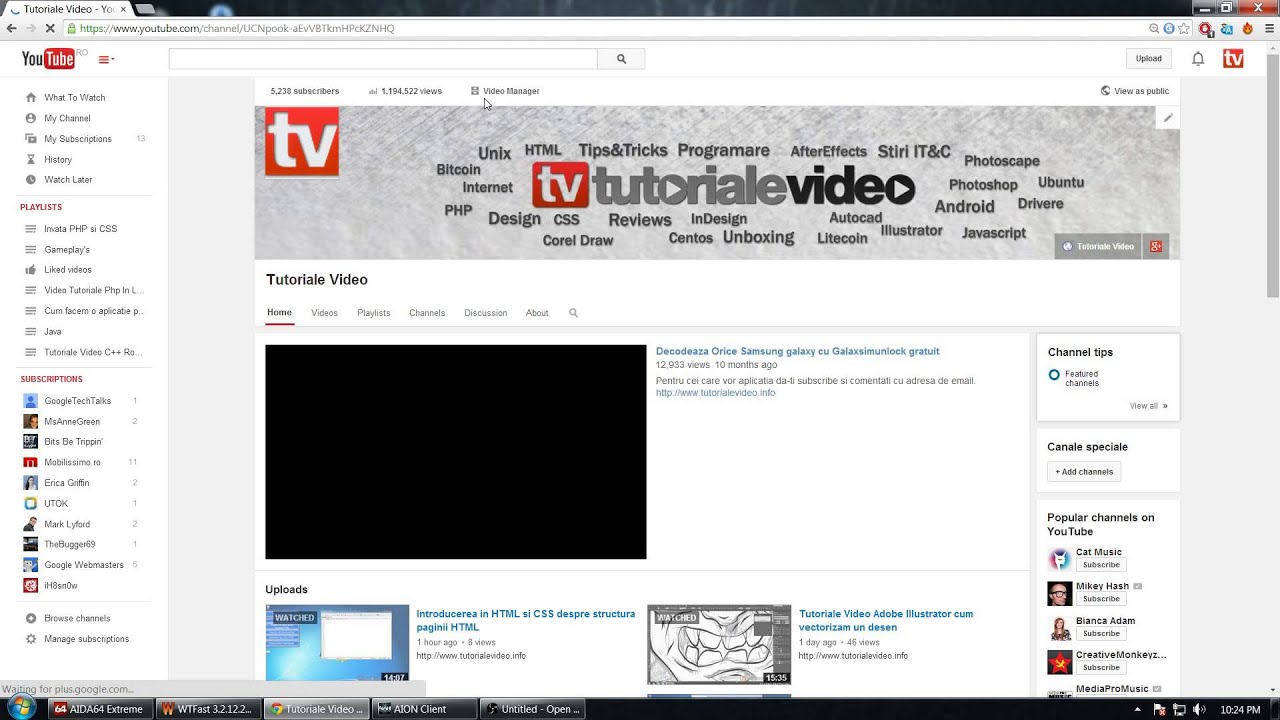Image resolution: width=1280 pixels, height=720 pixels.
Task: Subscribe to Mikey Hash
Action: (1101, 599)
